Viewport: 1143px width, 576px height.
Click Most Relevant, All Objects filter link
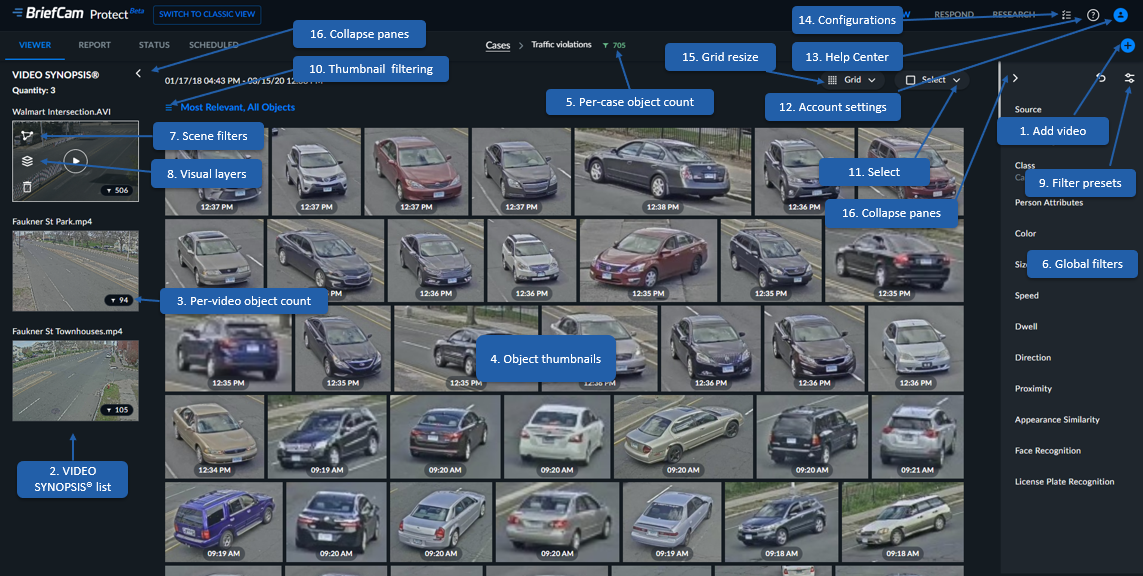click(238, 107)
